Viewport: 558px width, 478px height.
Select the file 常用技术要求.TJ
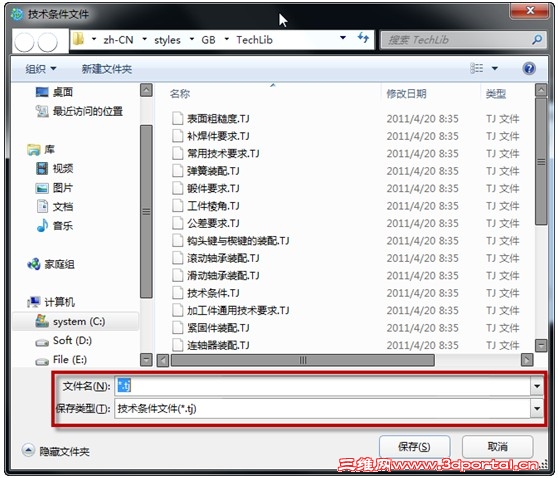tap(216, 153)
